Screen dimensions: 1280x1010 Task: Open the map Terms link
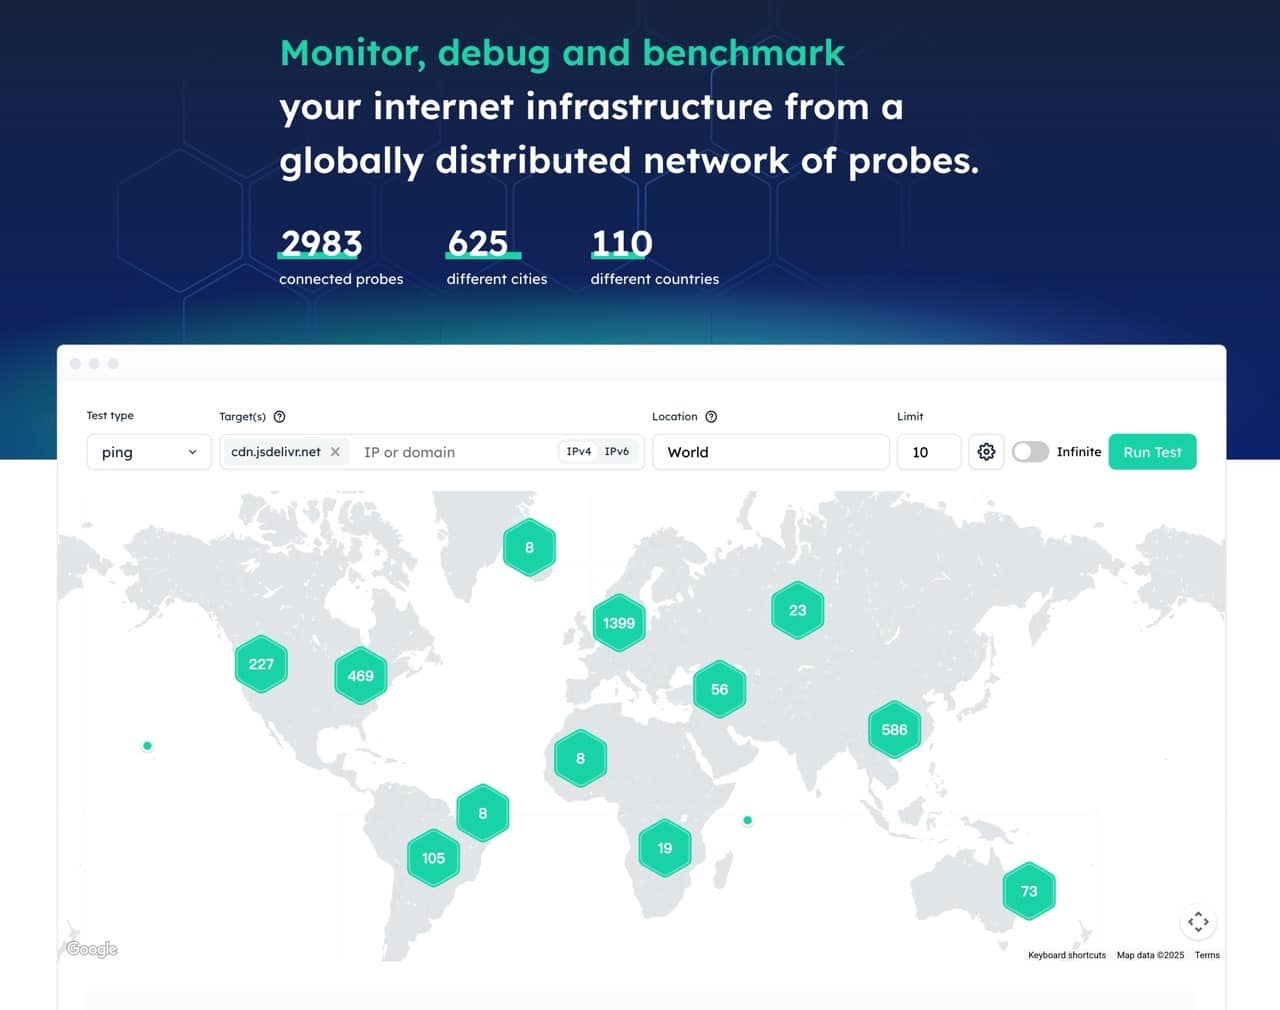click(x=1207, y=955)
